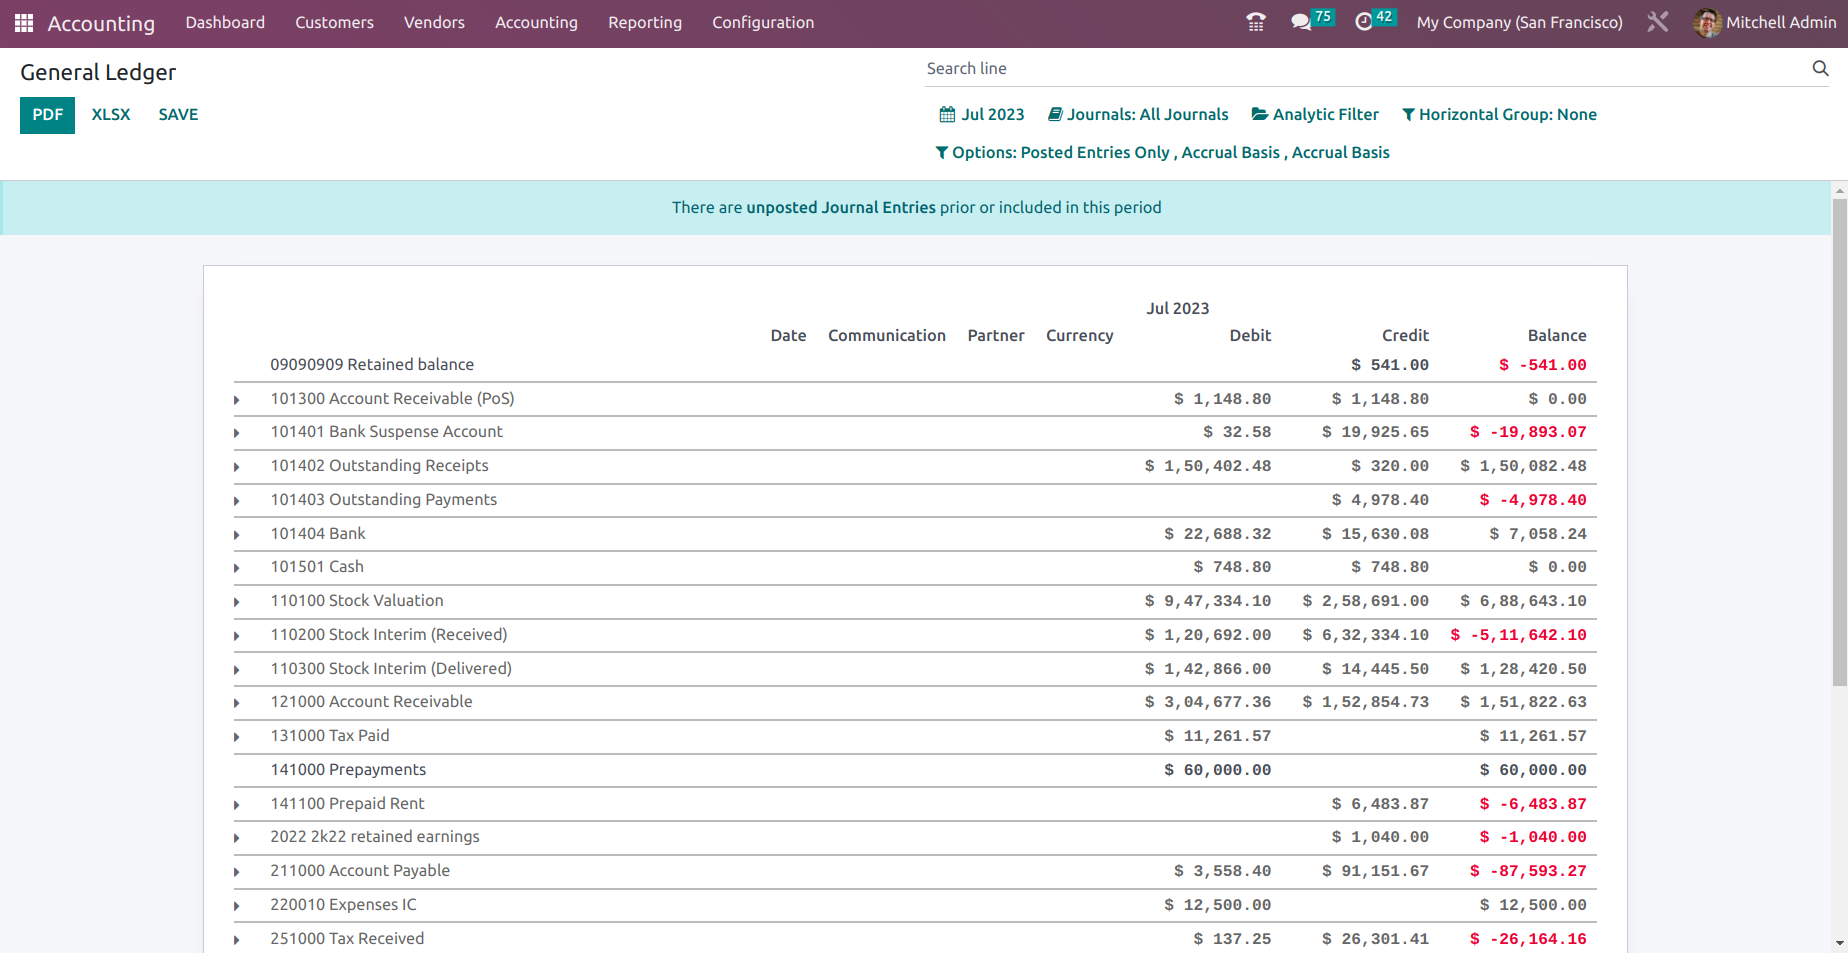Expand 211000 Account Payable row

[237, 872]
